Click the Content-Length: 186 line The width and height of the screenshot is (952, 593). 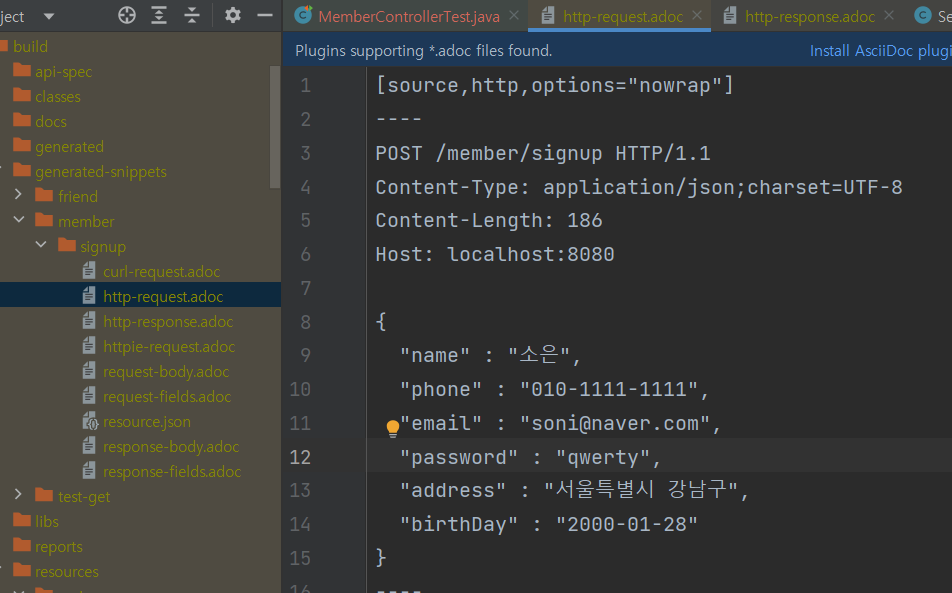pyautogui.click(x=489, y=220)
